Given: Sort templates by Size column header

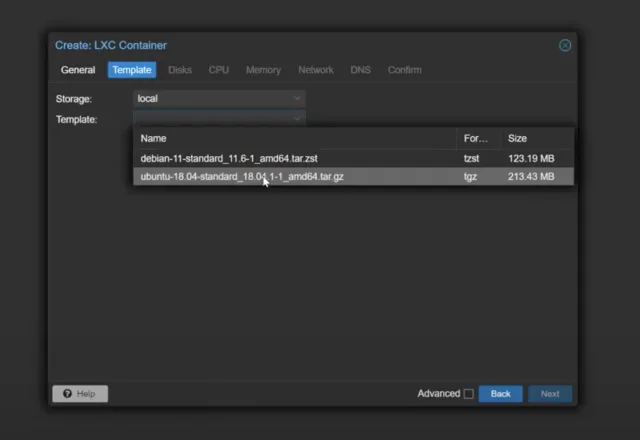Looking at the screenshot, I should [537, 138].
